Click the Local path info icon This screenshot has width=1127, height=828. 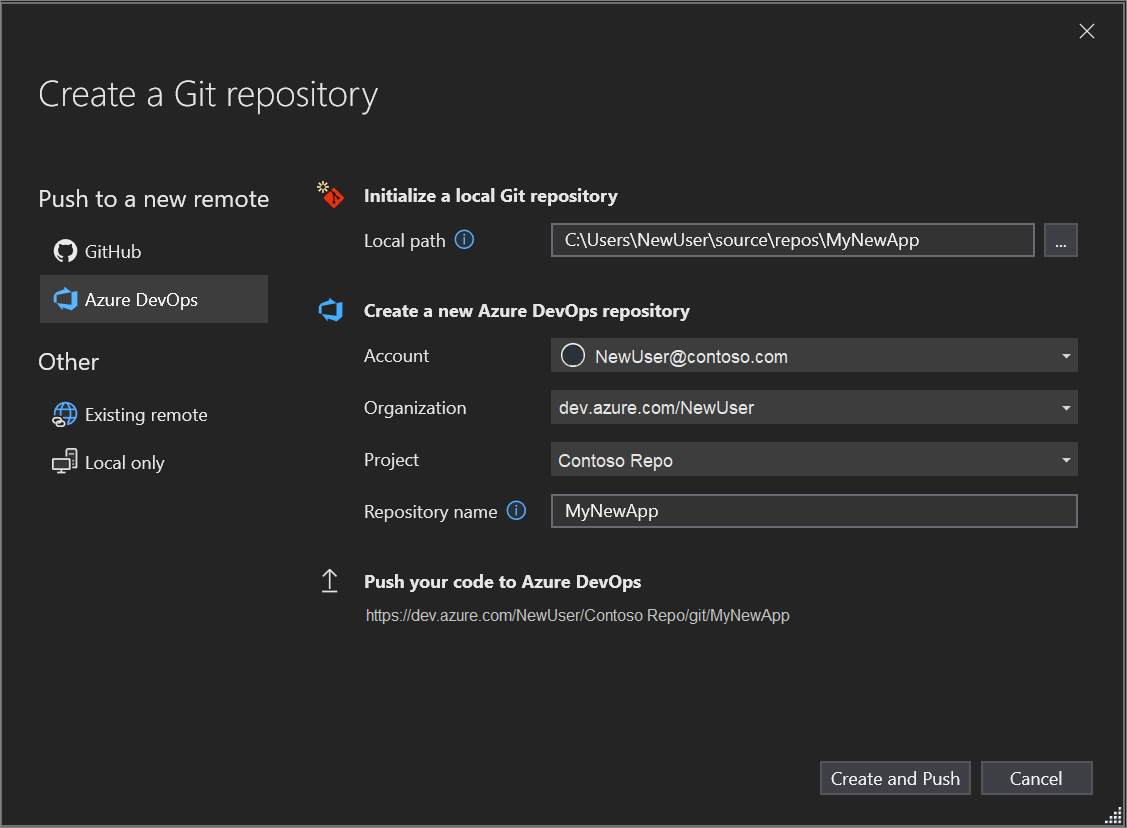click(464, 240)
